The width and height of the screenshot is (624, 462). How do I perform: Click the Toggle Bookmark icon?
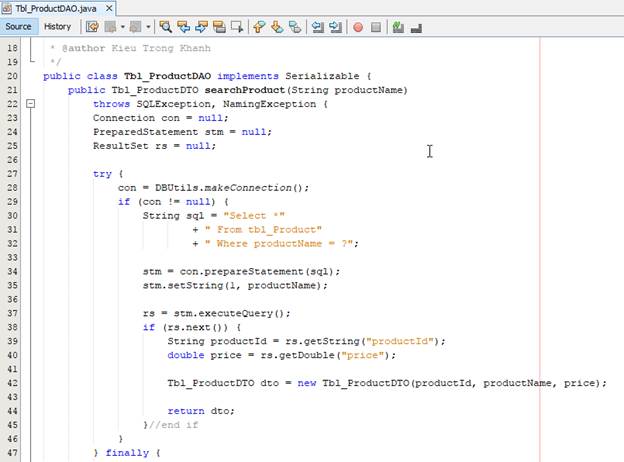click(x=295, y=27)
